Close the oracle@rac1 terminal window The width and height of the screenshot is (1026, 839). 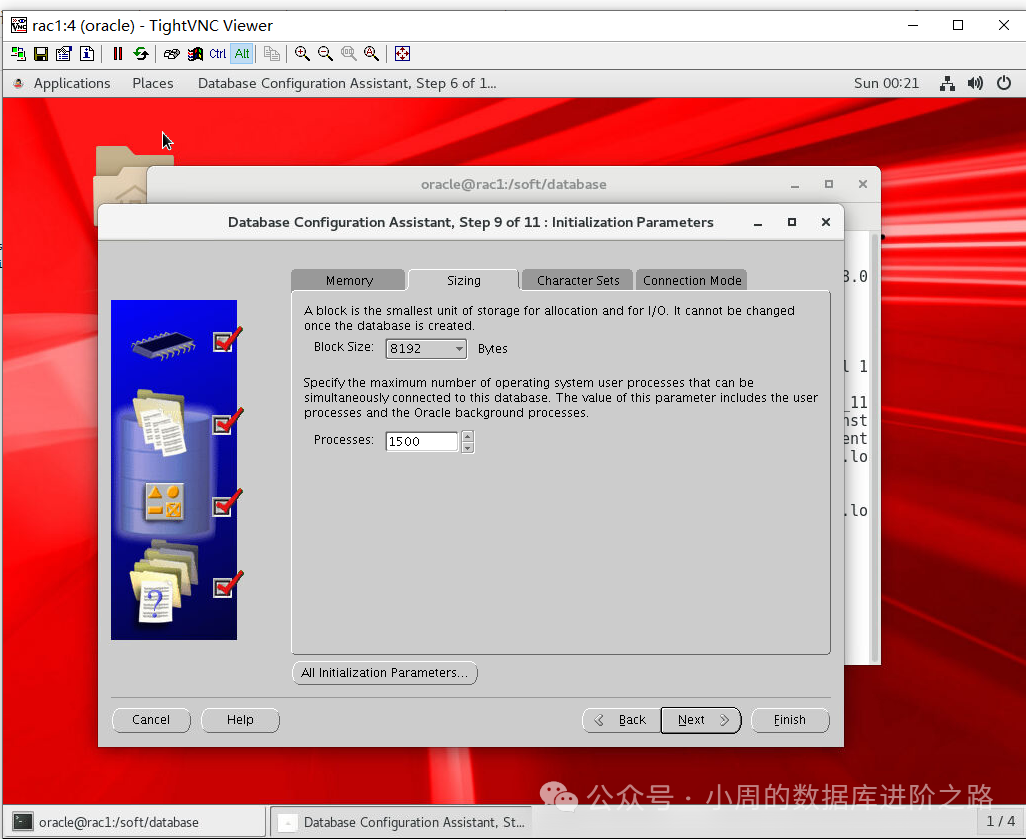(863, 185)
